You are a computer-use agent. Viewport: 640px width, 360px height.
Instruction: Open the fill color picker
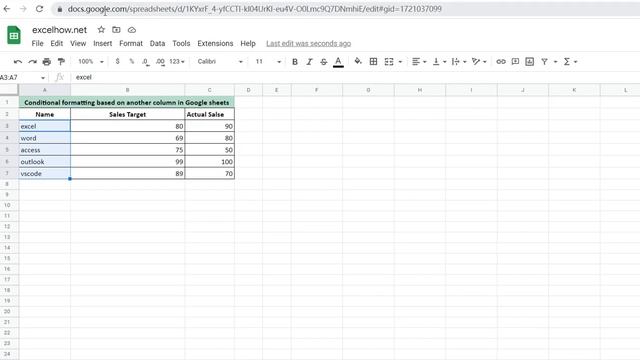point(358,62)
